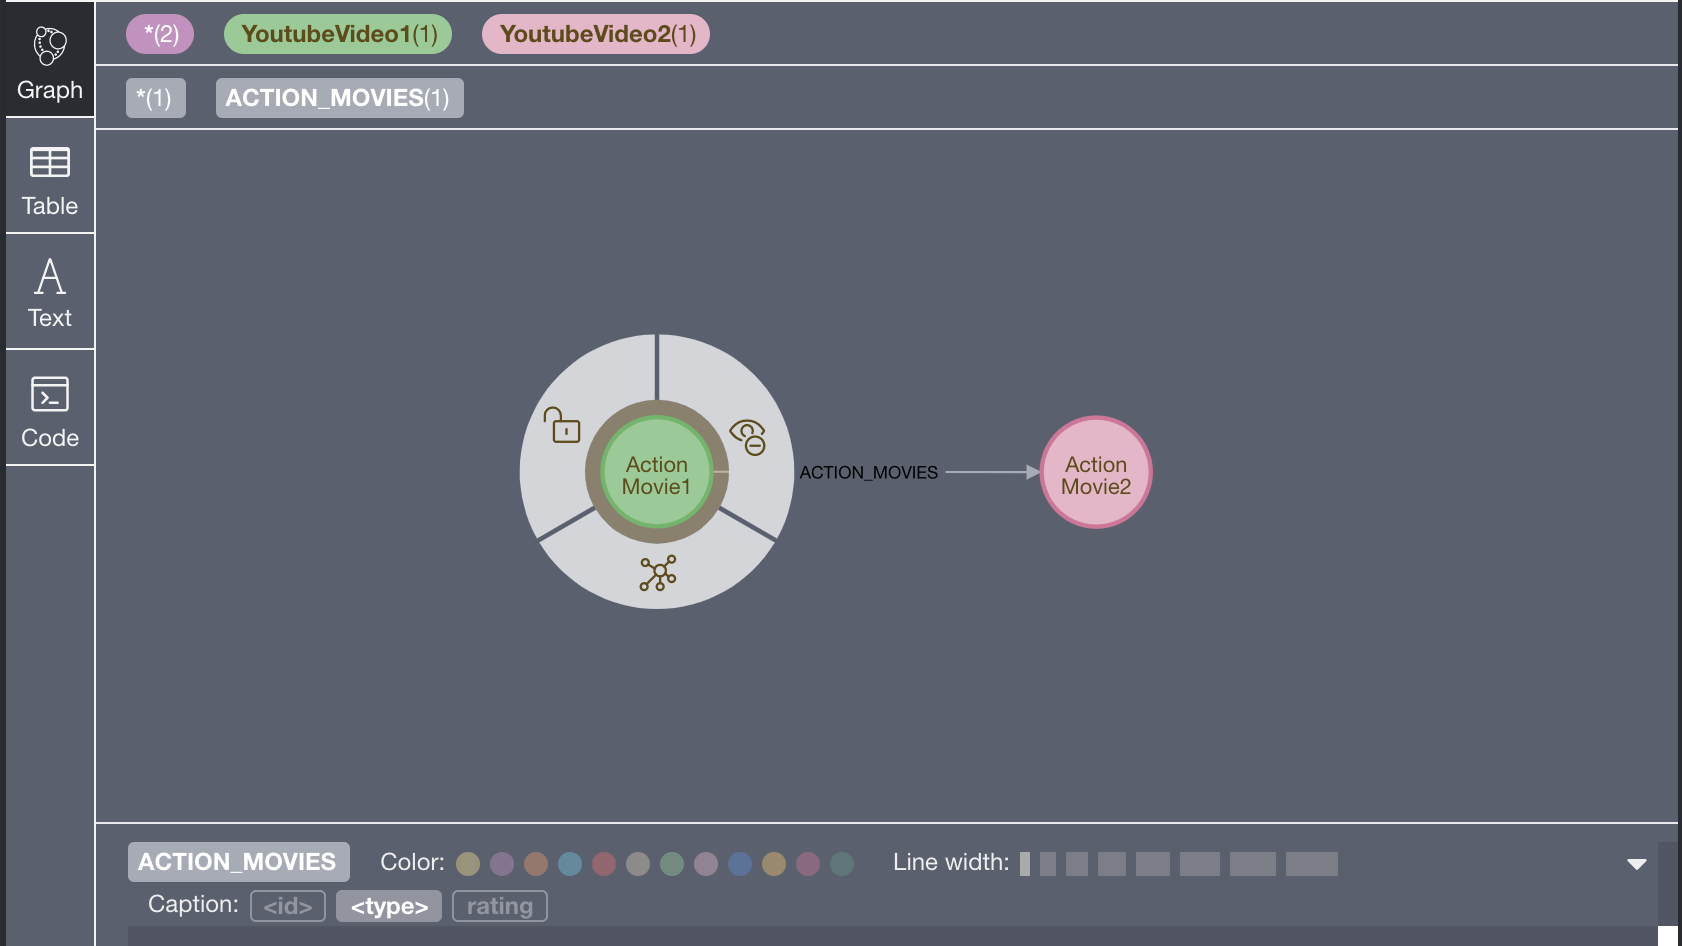This screenshot has width=1682, height=946.
Task: Set caption to rating
Action: click(500, 906)
